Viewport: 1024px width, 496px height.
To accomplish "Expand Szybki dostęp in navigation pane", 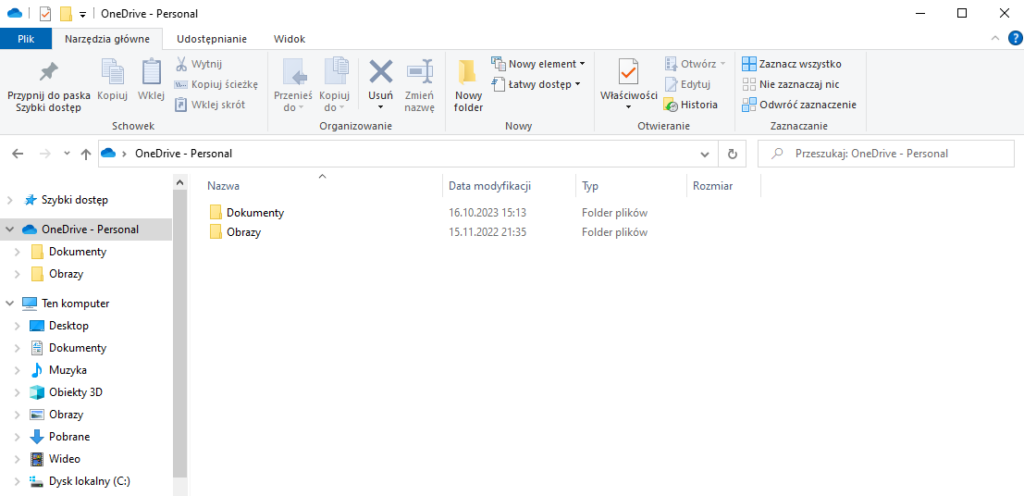I will tap(9, 200).
